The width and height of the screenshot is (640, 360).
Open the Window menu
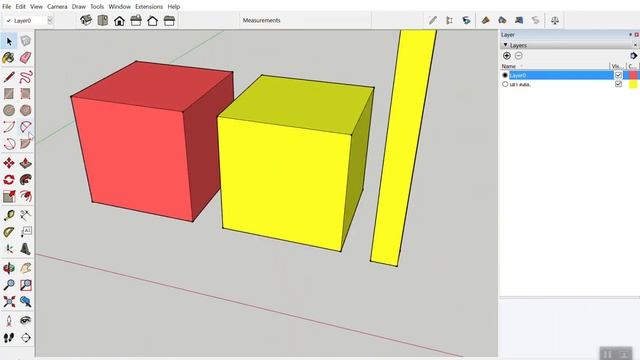click(x=120, y=7)
